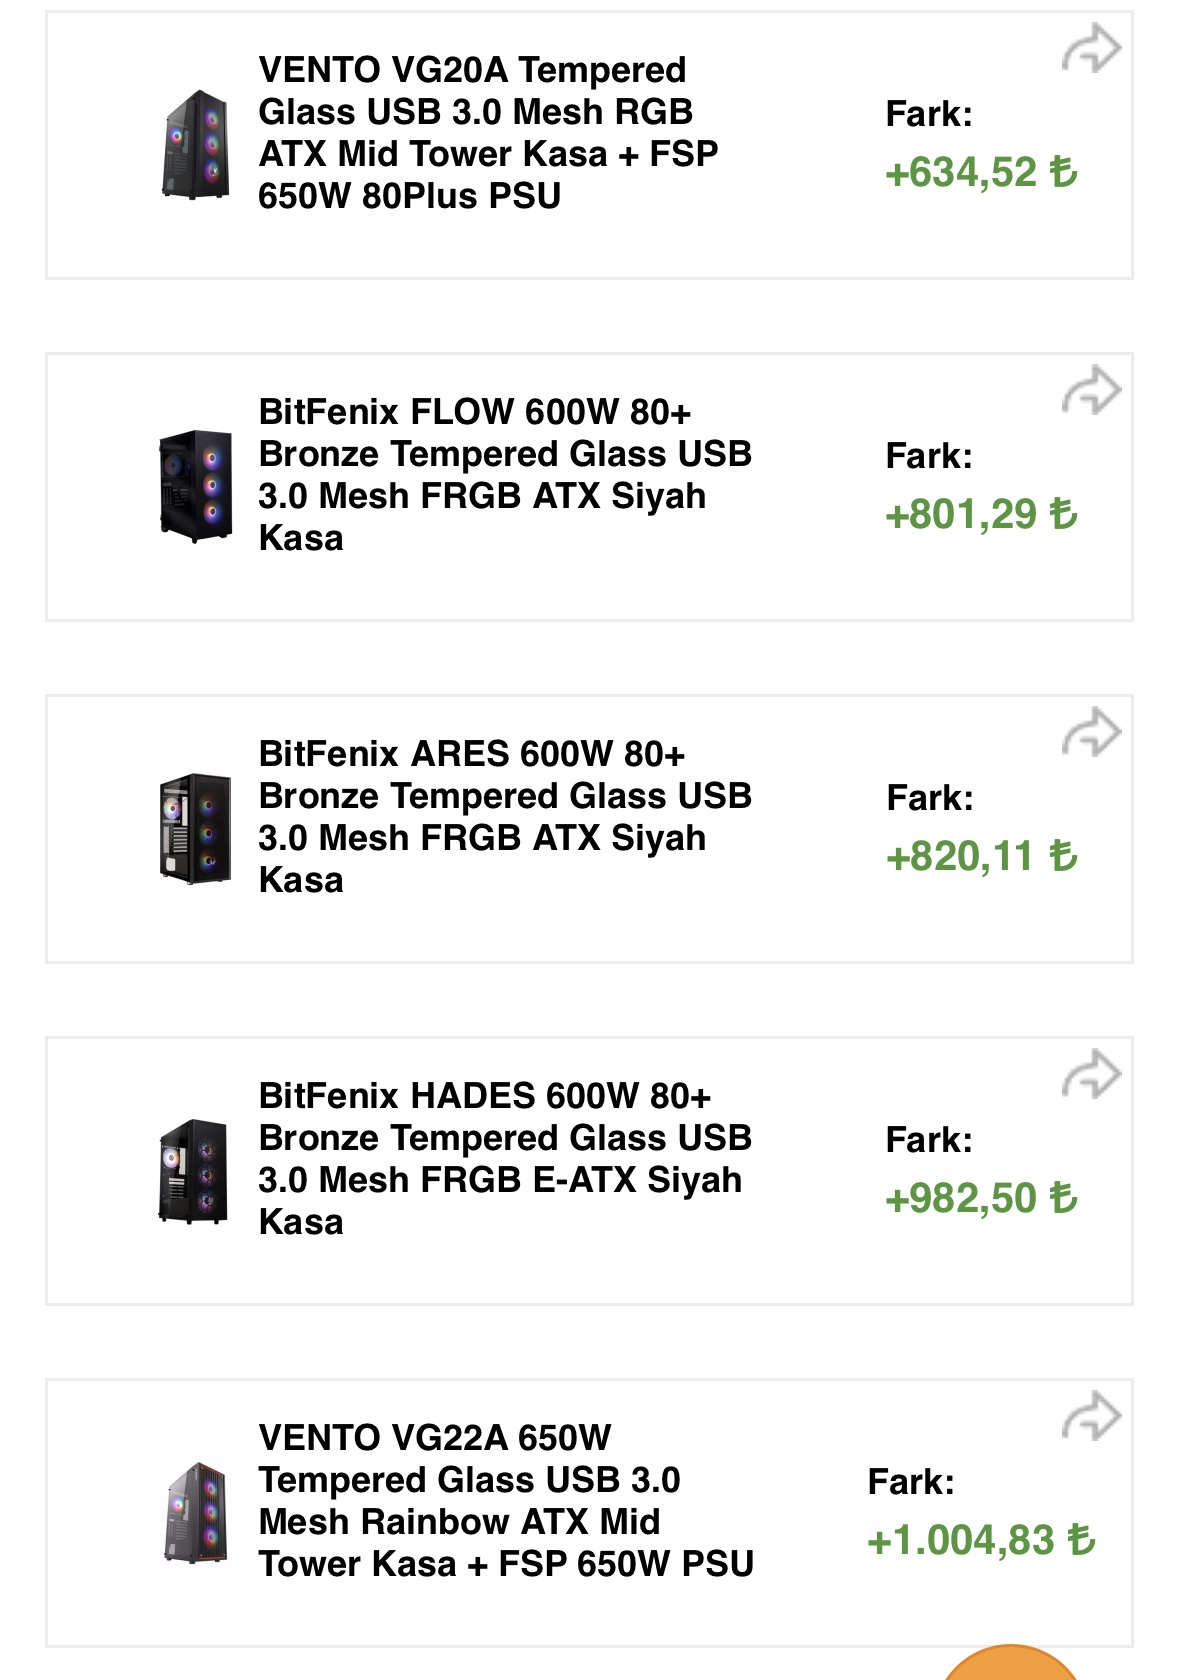Click share arrow on BitFenix HADES card

coord(1091,1075)
